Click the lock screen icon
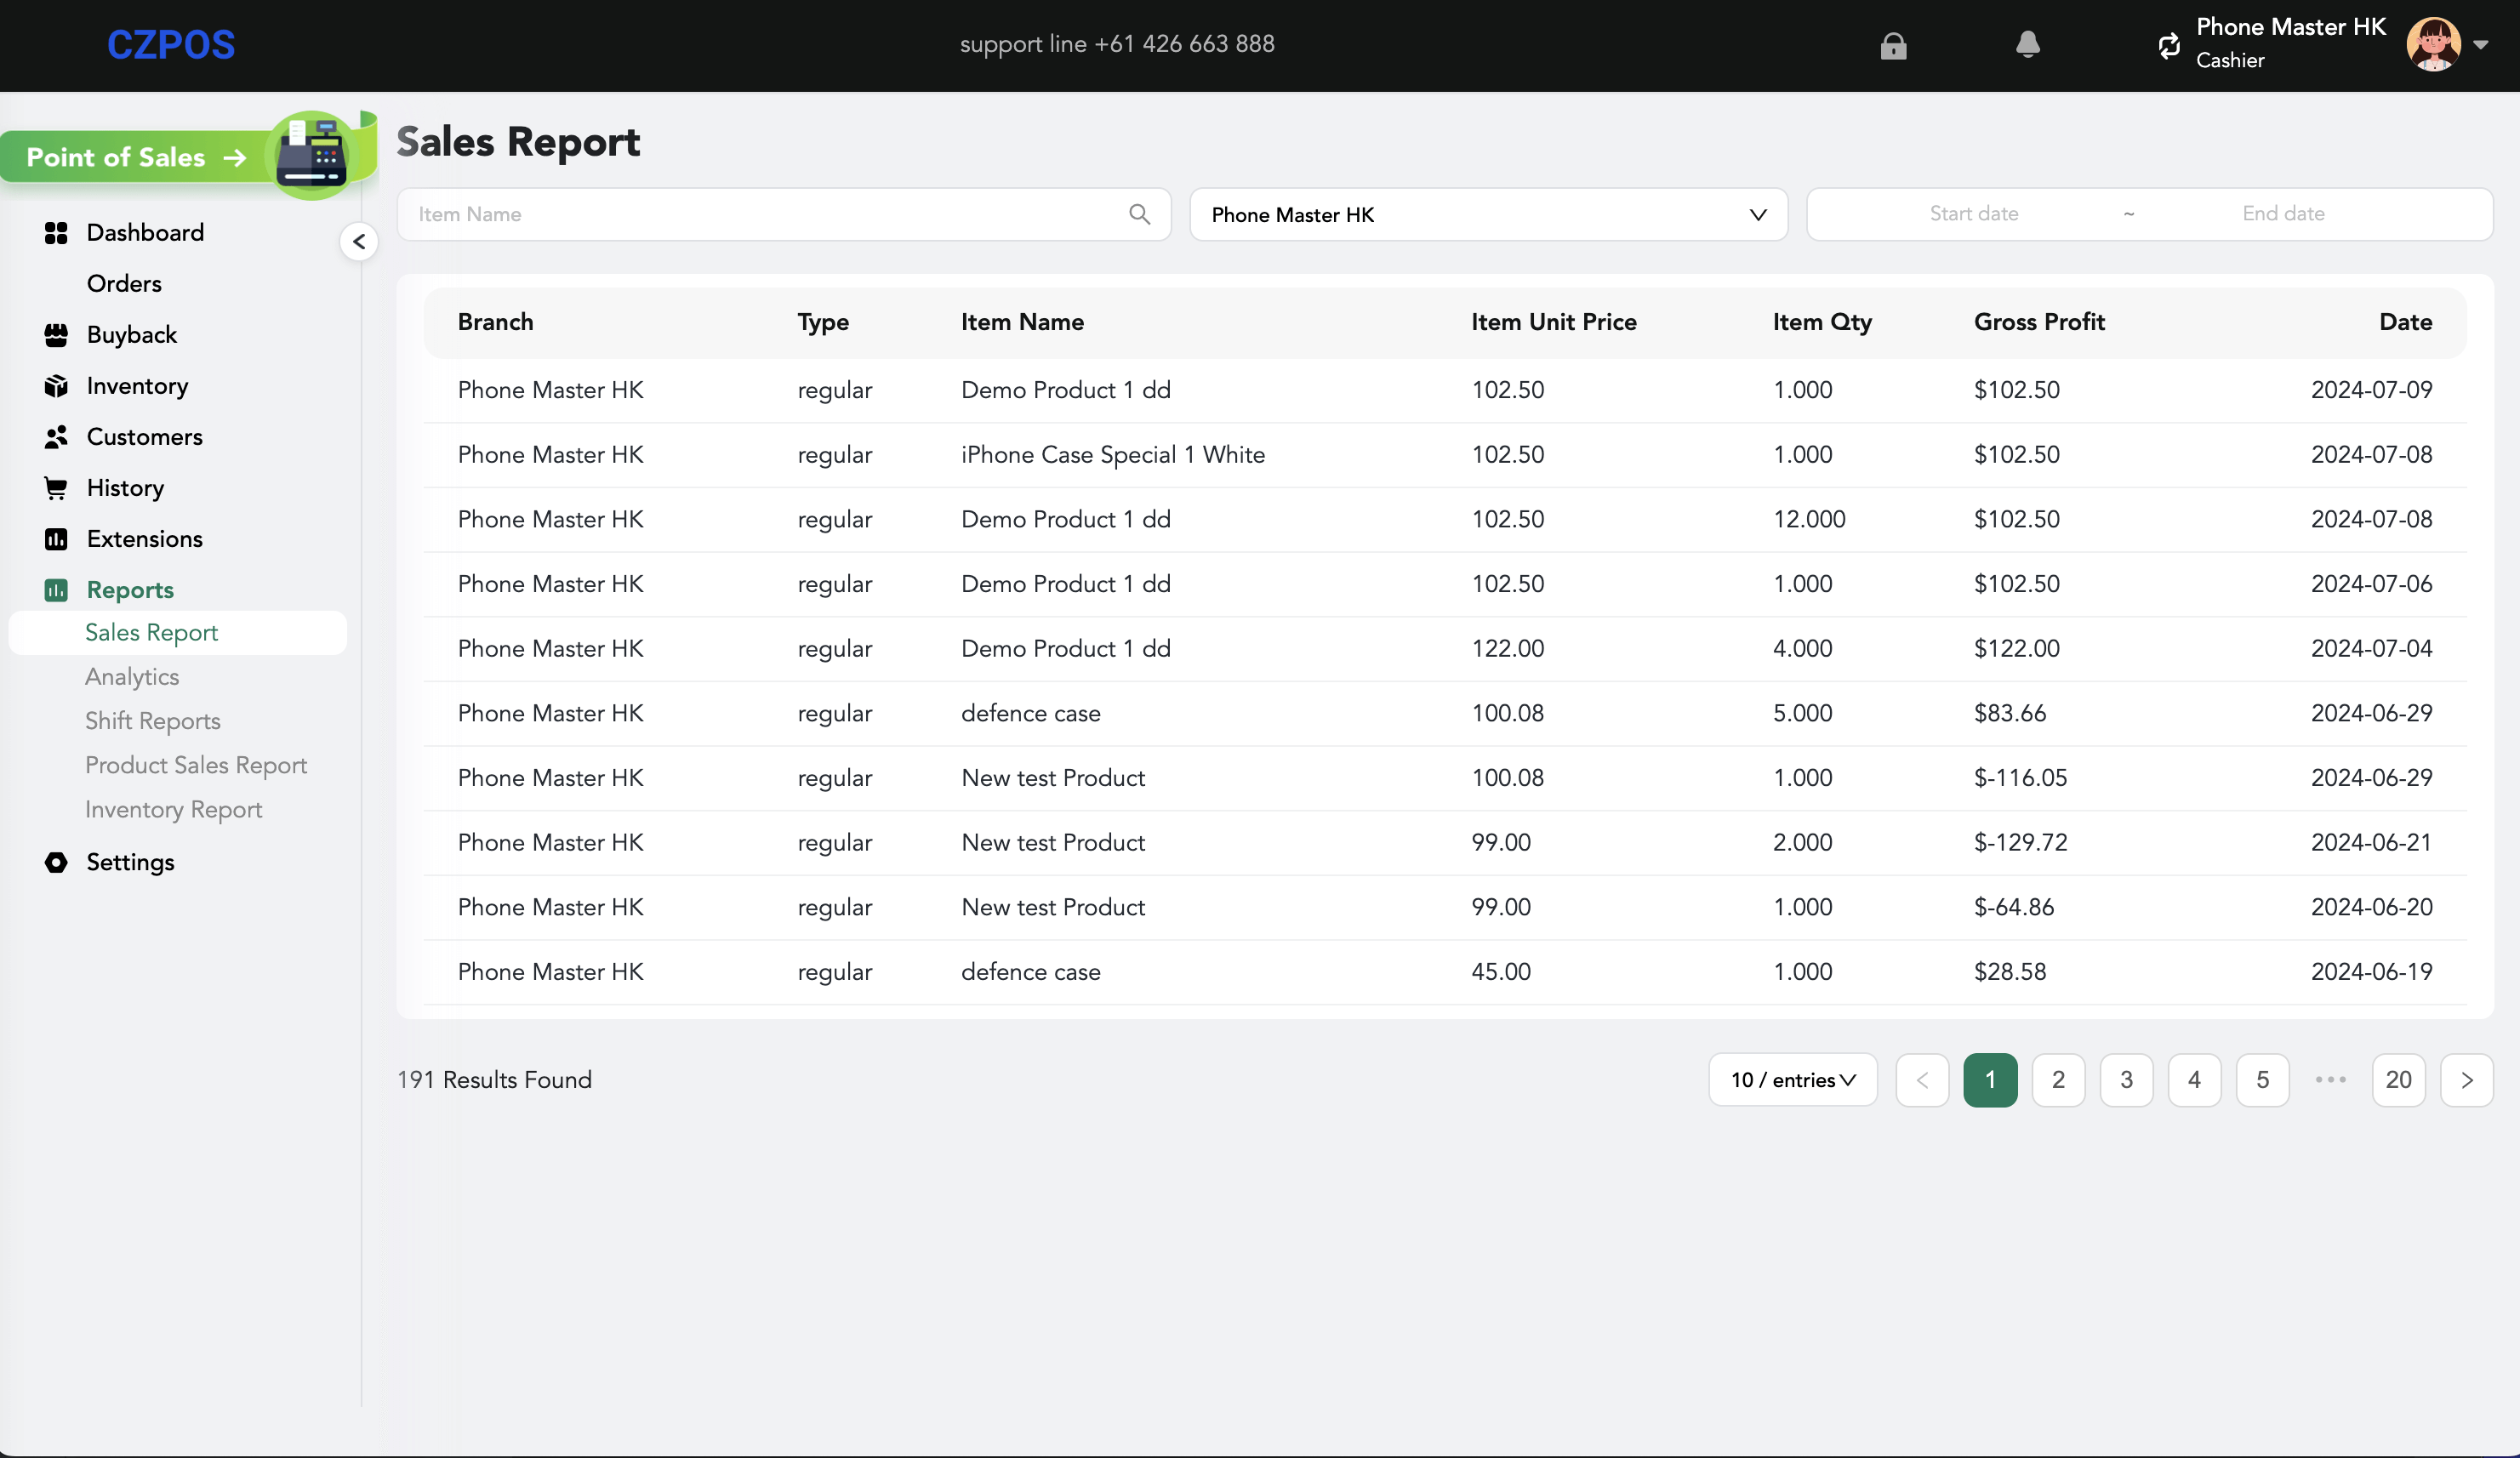Viewport: 2520px width, 1458px height. [x=1893, y=46]
